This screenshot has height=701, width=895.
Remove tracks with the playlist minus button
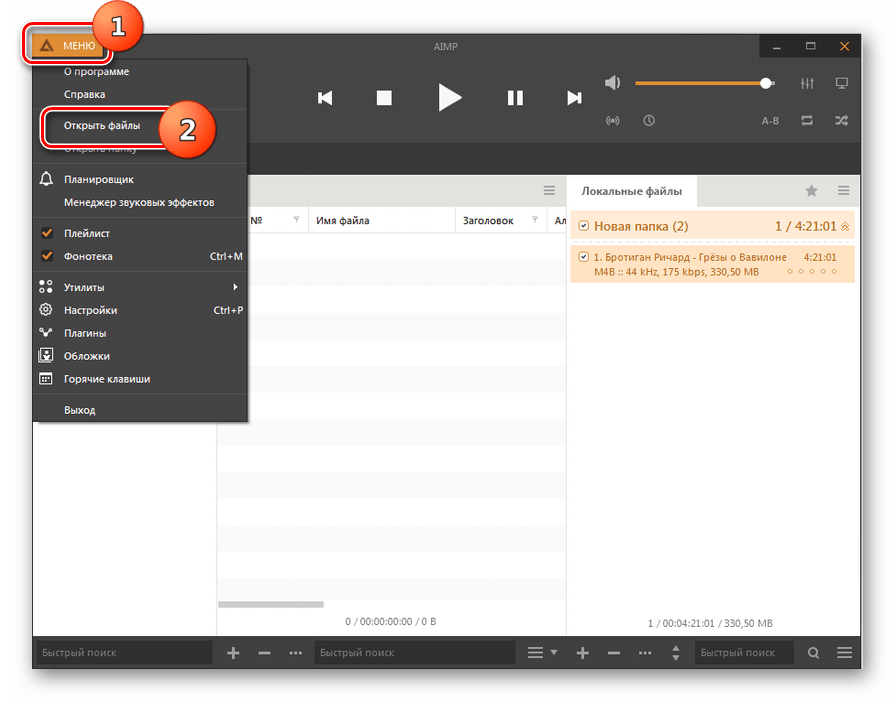(x=614, y=652)
